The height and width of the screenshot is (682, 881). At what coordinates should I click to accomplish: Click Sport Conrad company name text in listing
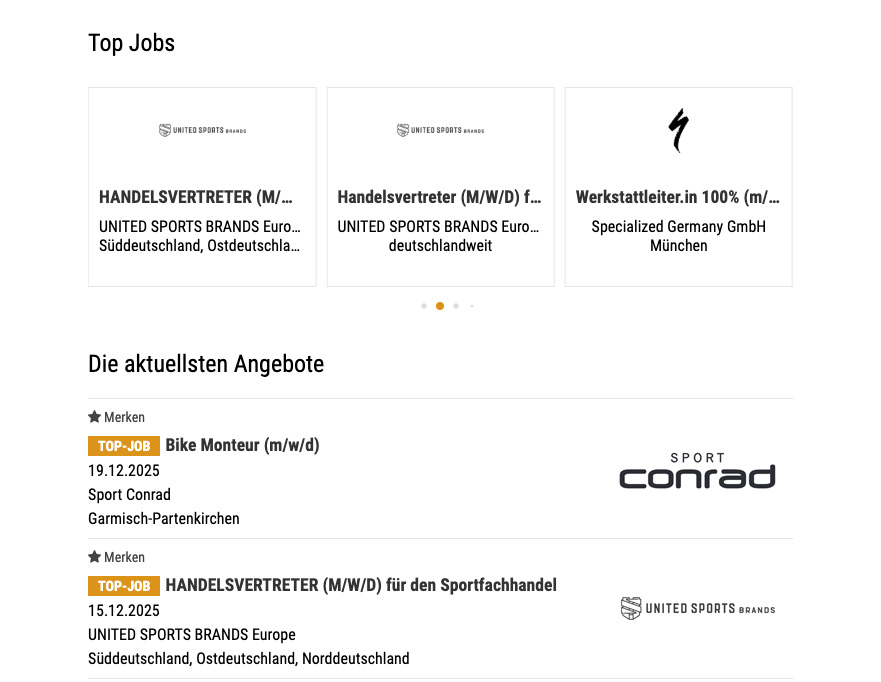129,495
